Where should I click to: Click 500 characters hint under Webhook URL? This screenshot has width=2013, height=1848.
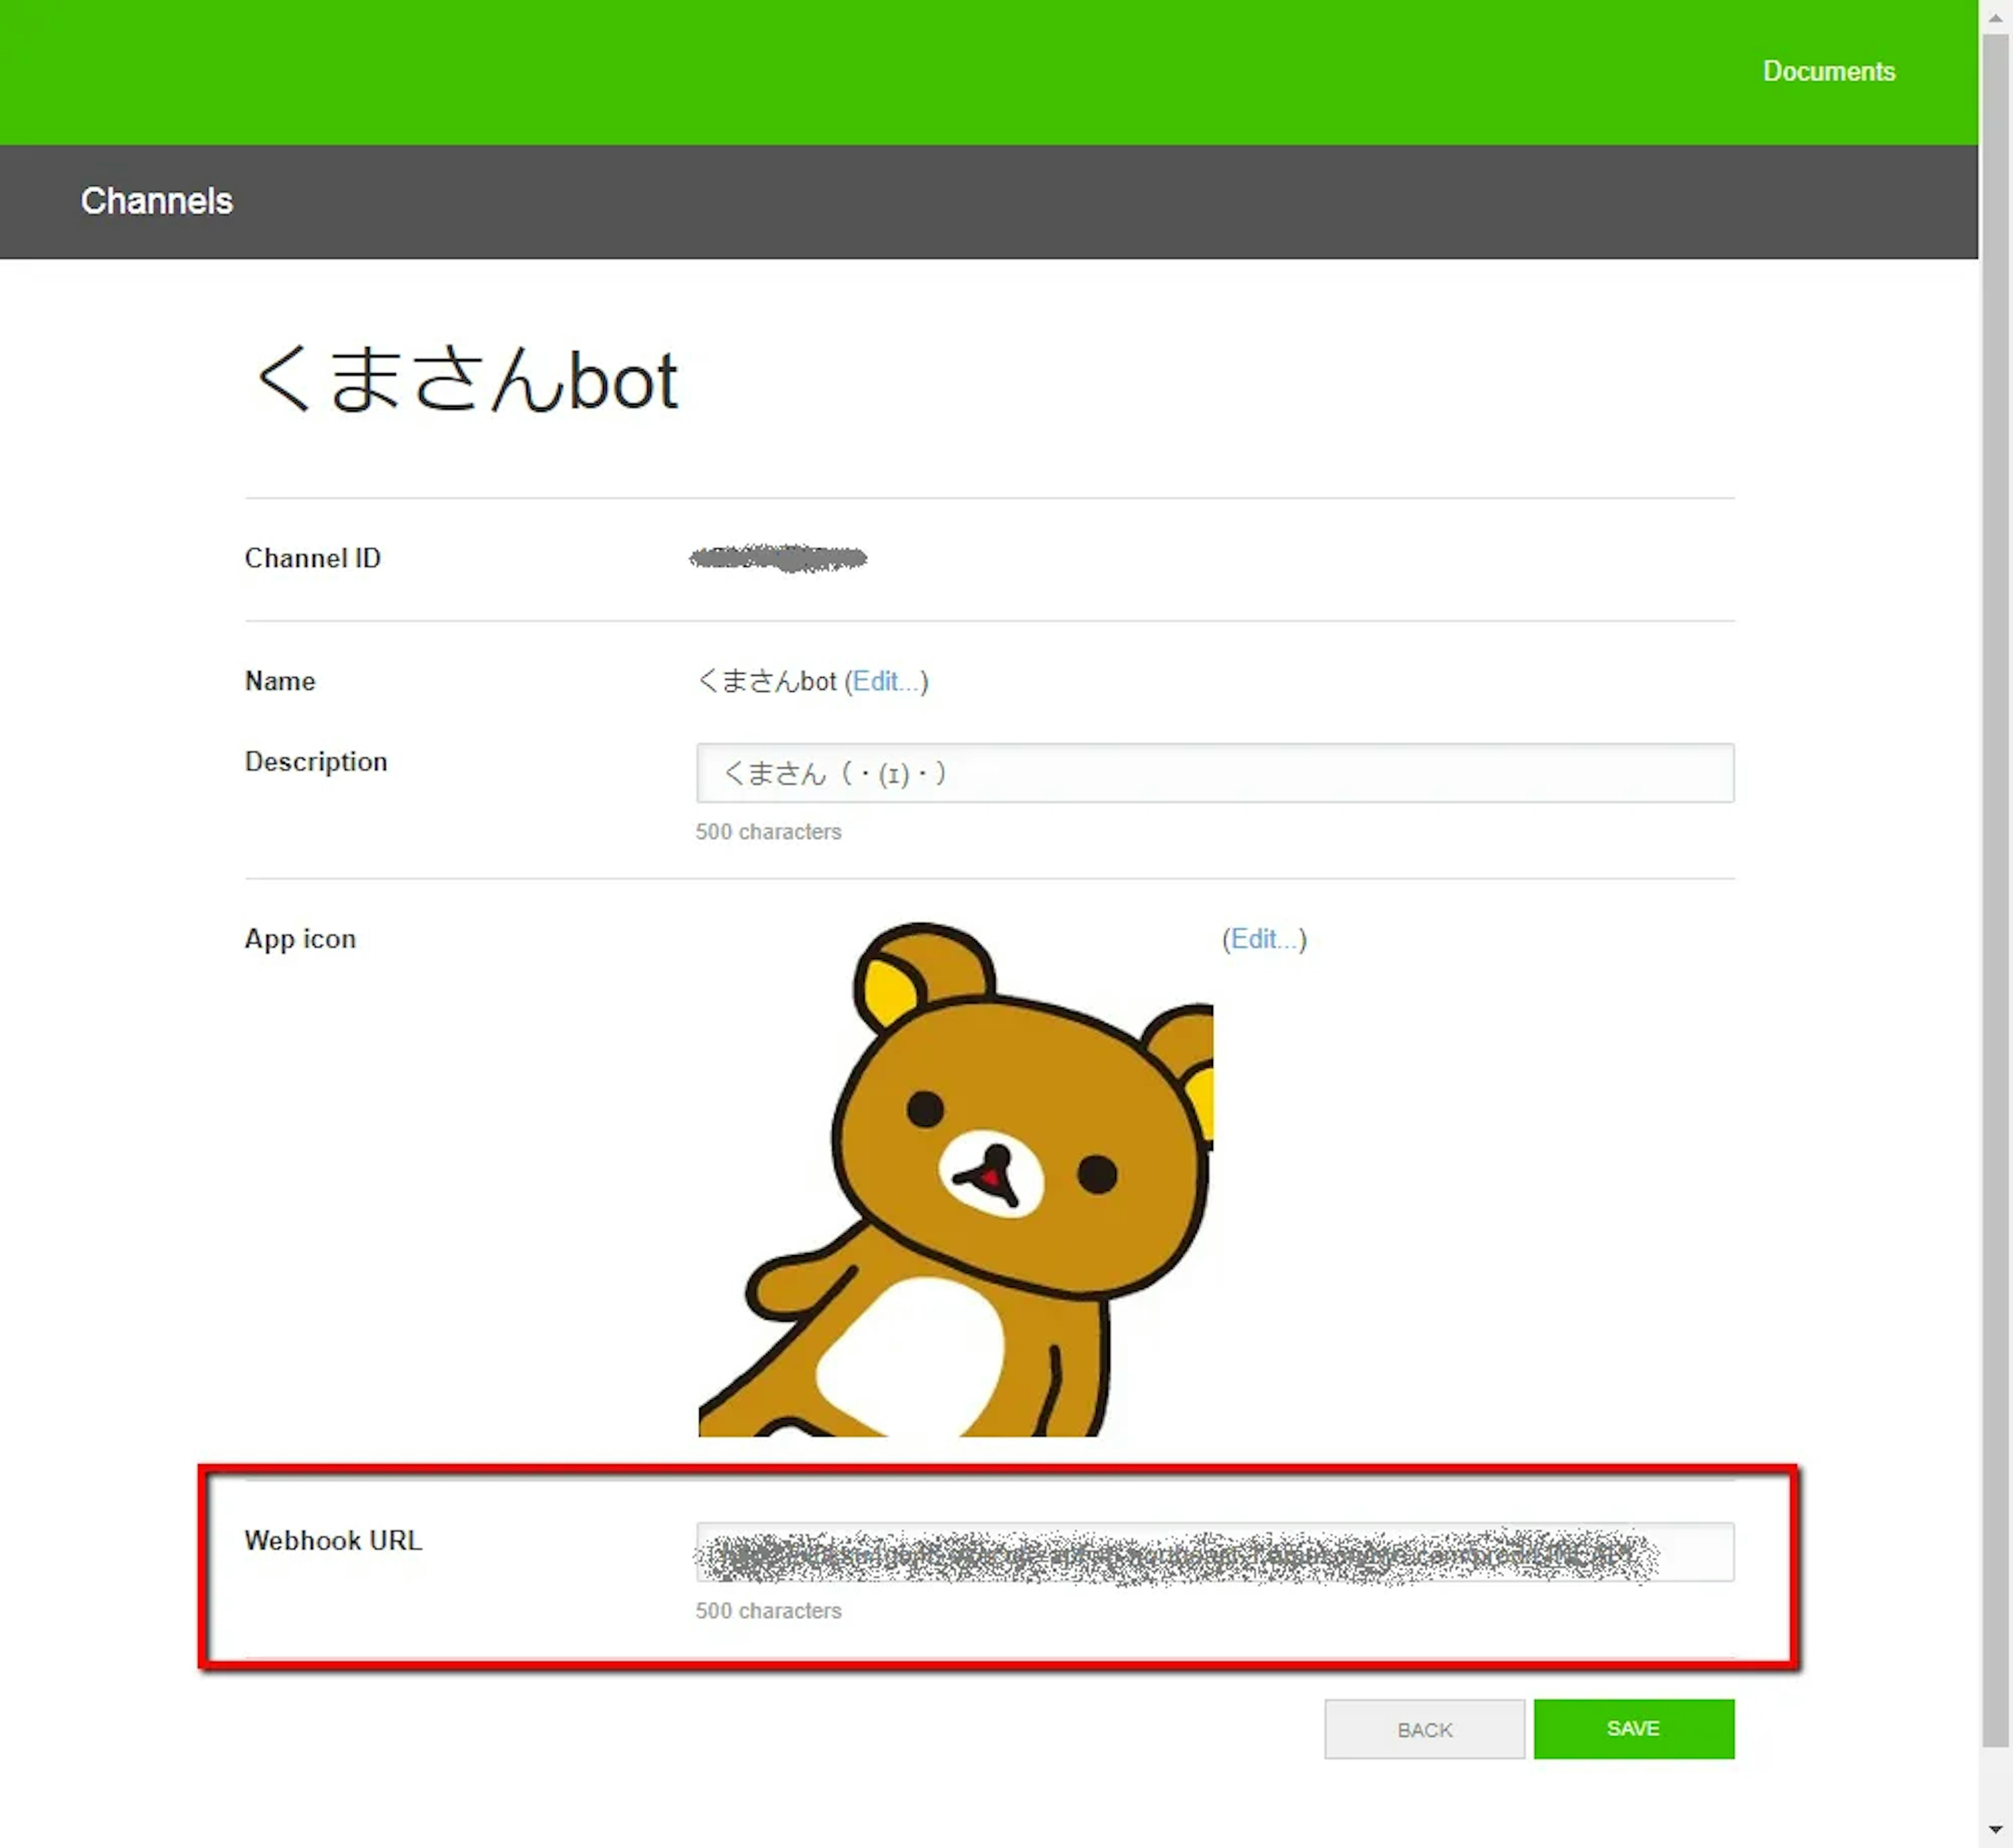pyautogui.click(x=768, y=1611)
